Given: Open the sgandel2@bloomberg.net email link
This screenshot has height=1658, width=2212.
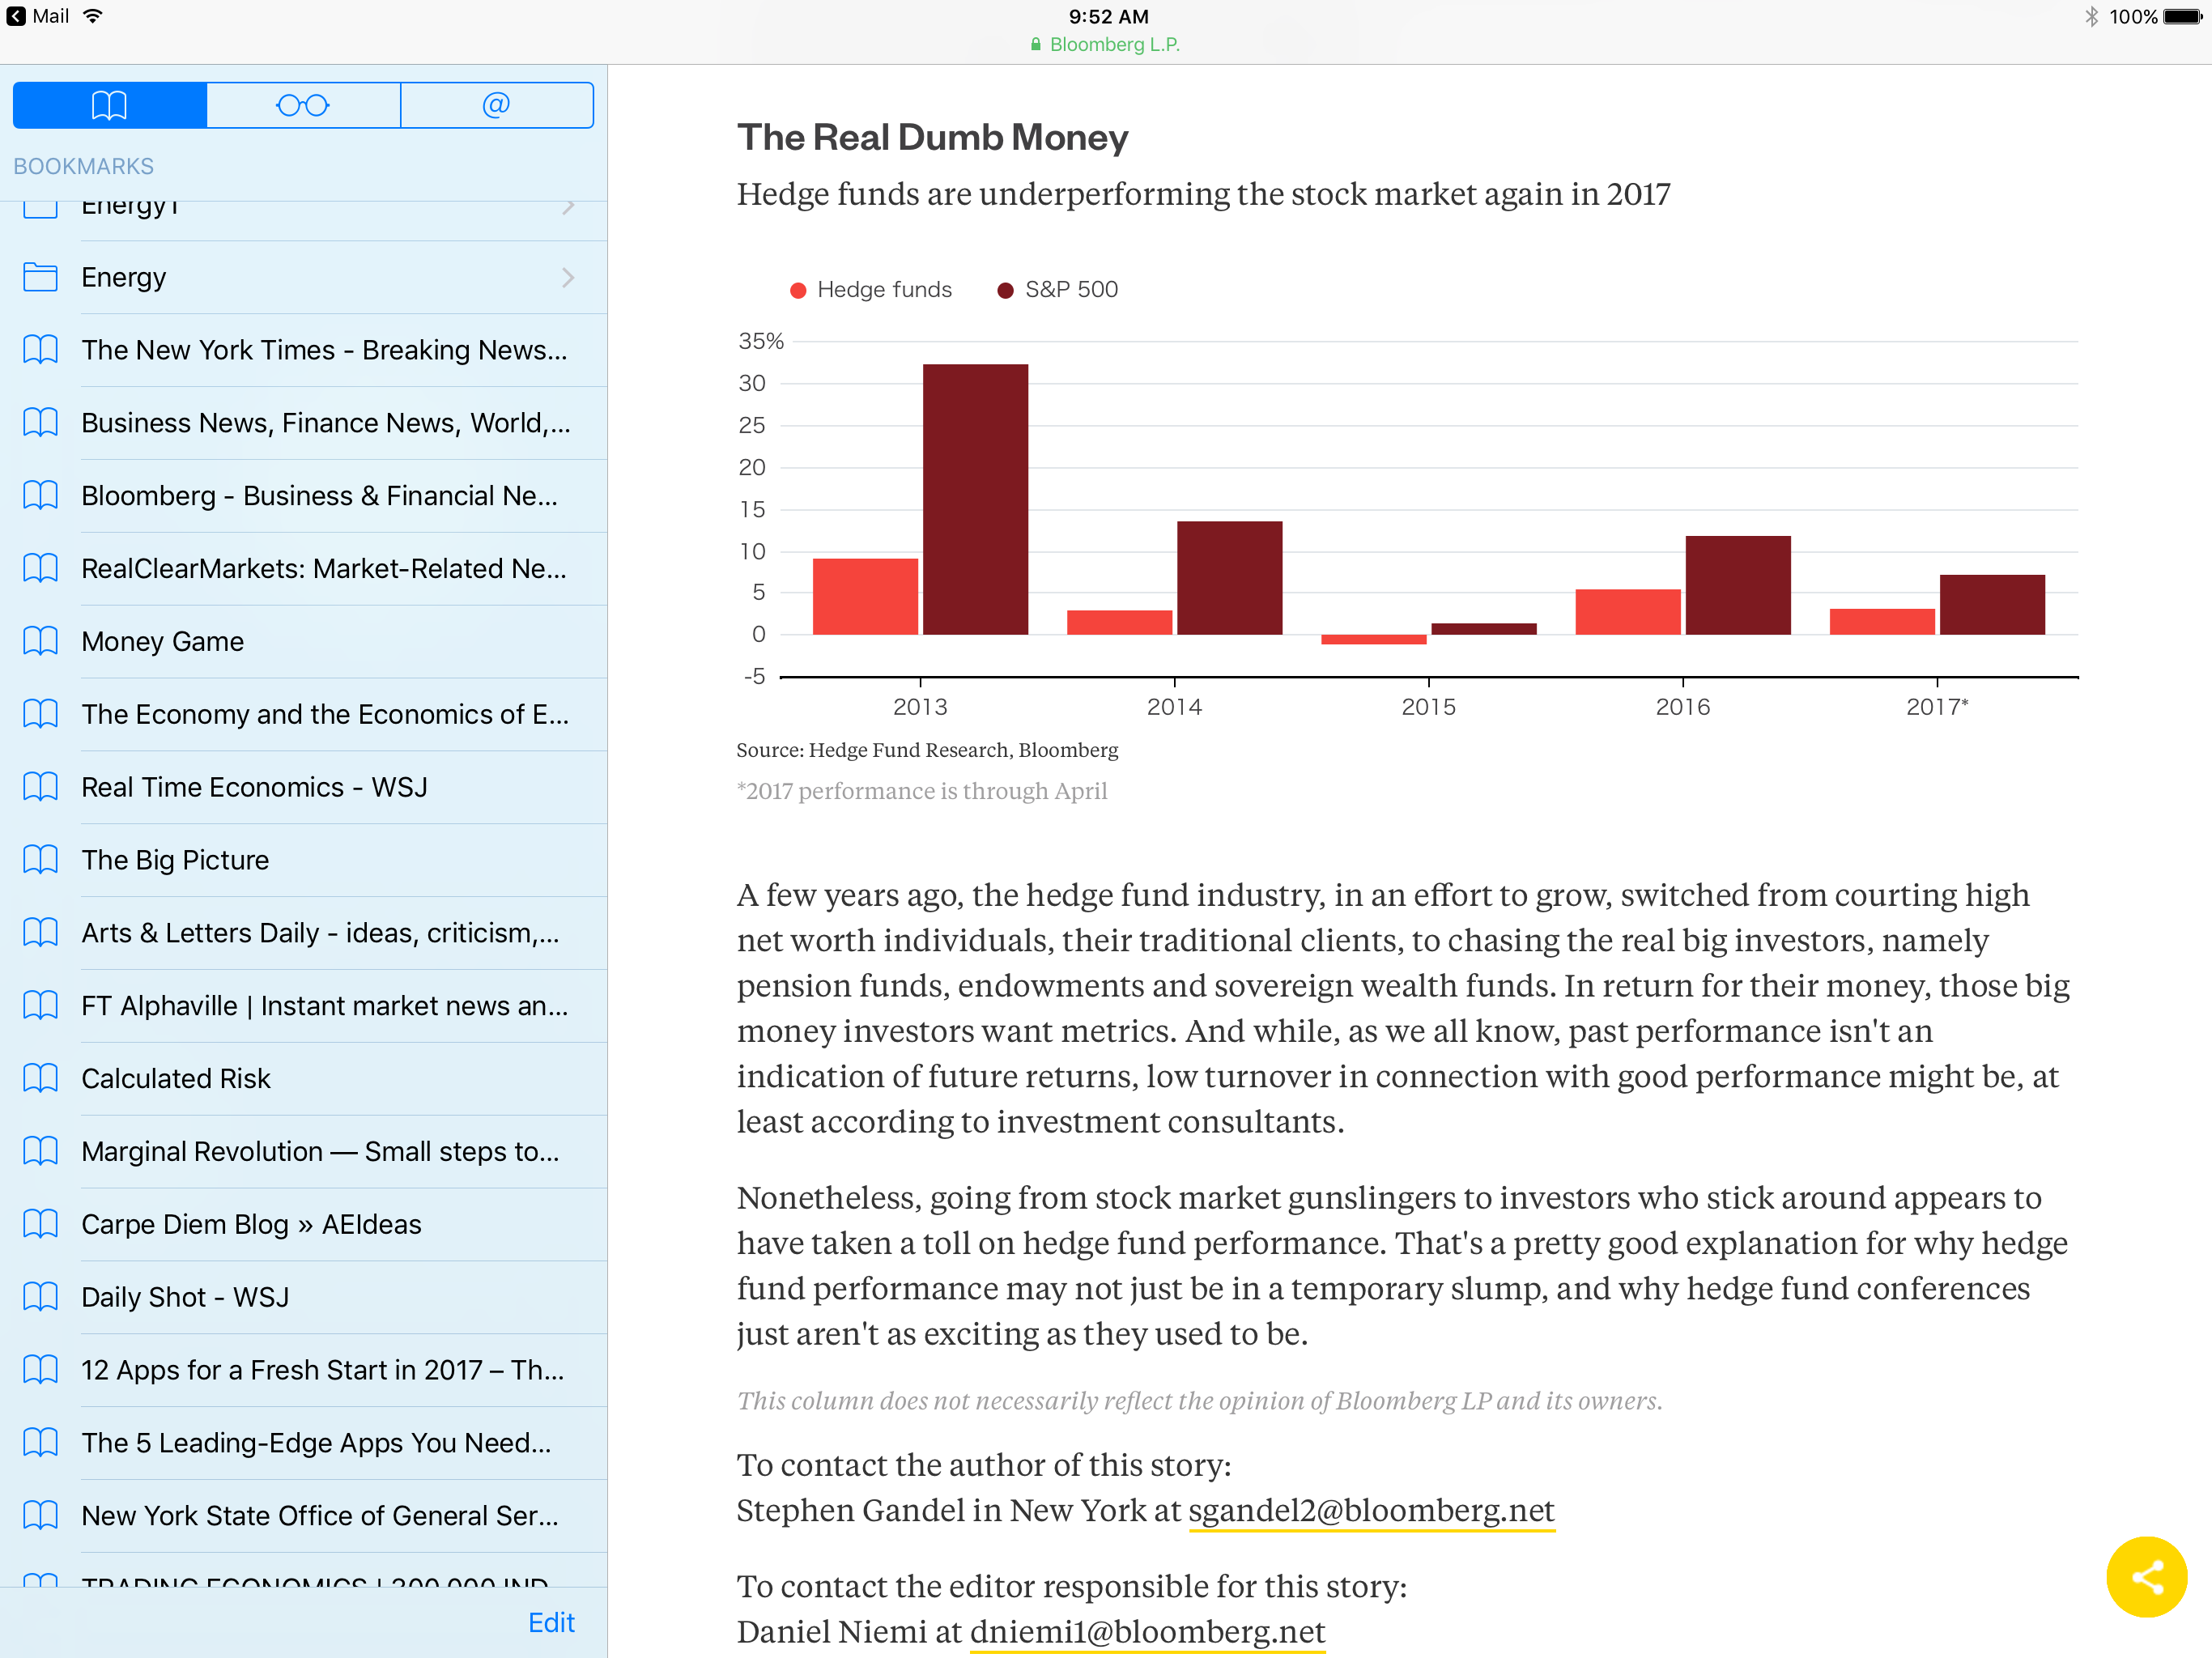Looking at the screenshot, I should tap(1371, 1509).
